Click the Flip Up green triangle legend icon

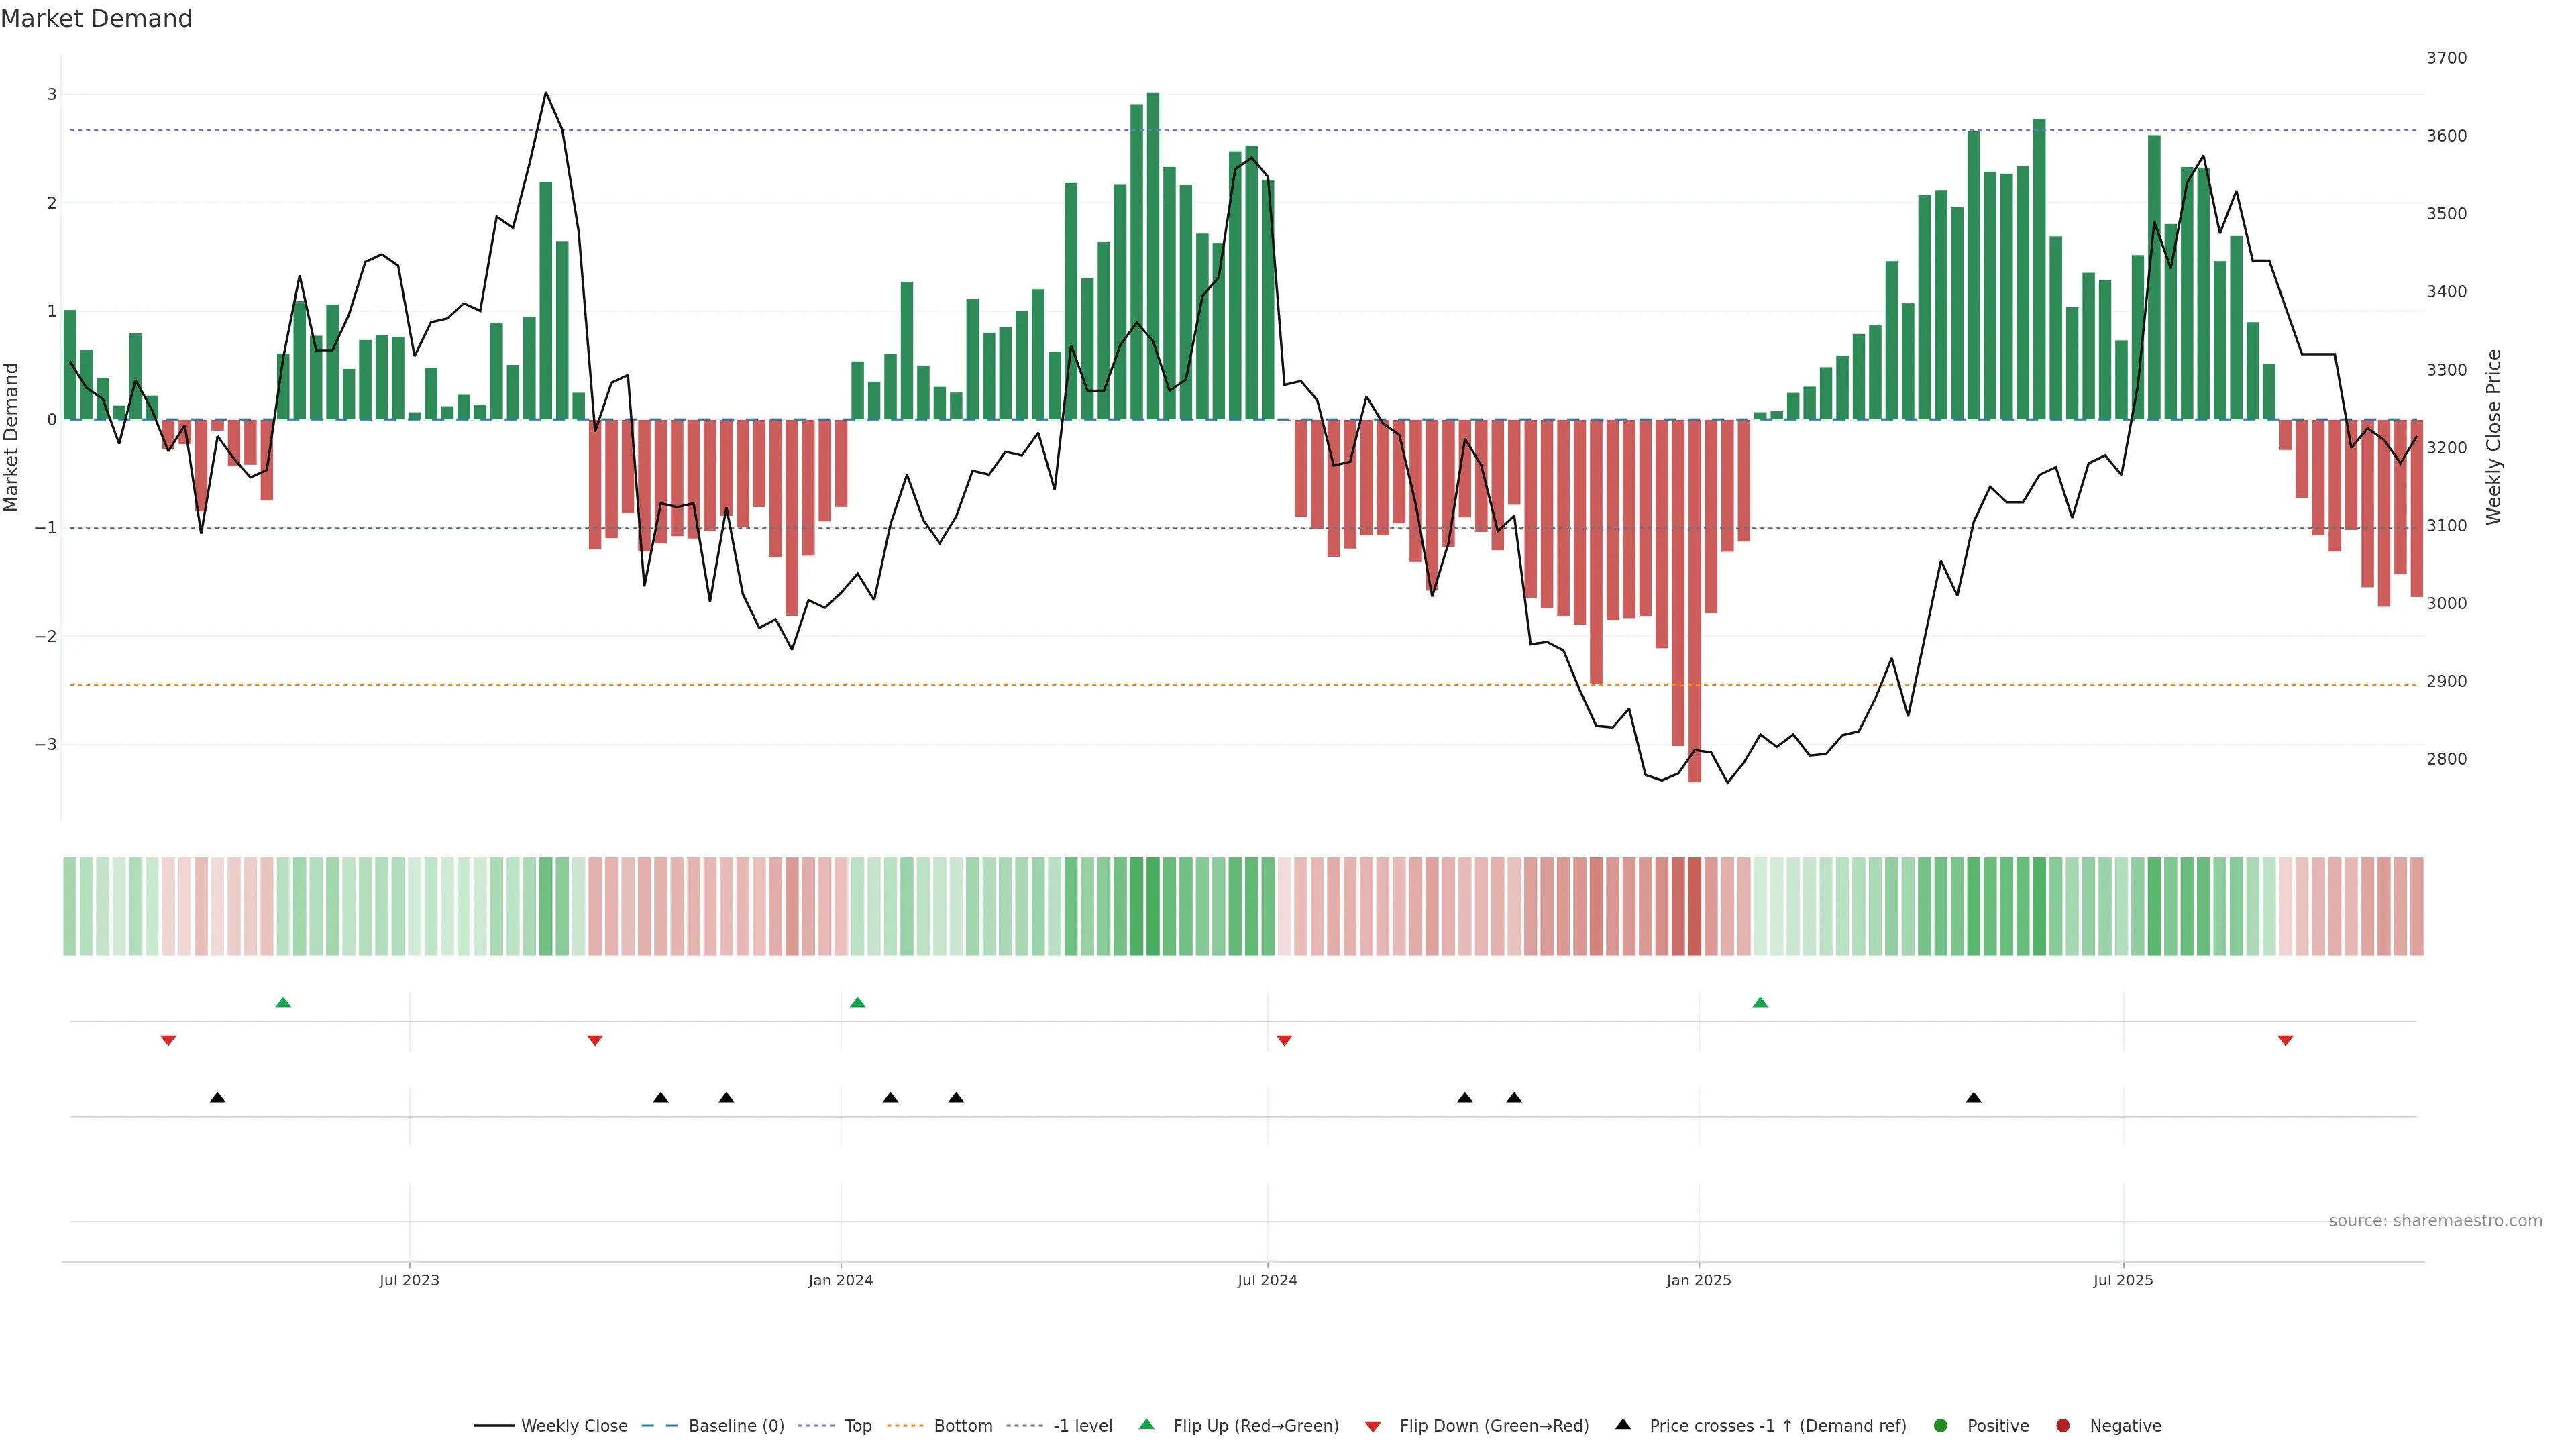tap(1147, 1424)
